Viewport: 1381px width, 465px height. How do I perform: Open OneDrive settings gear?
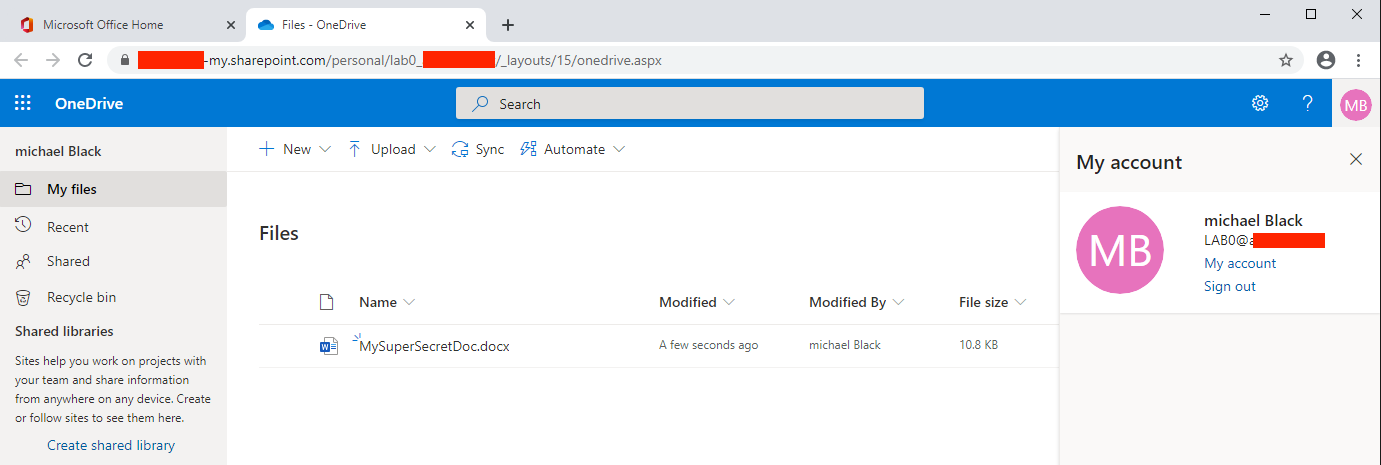[1260, 103]
